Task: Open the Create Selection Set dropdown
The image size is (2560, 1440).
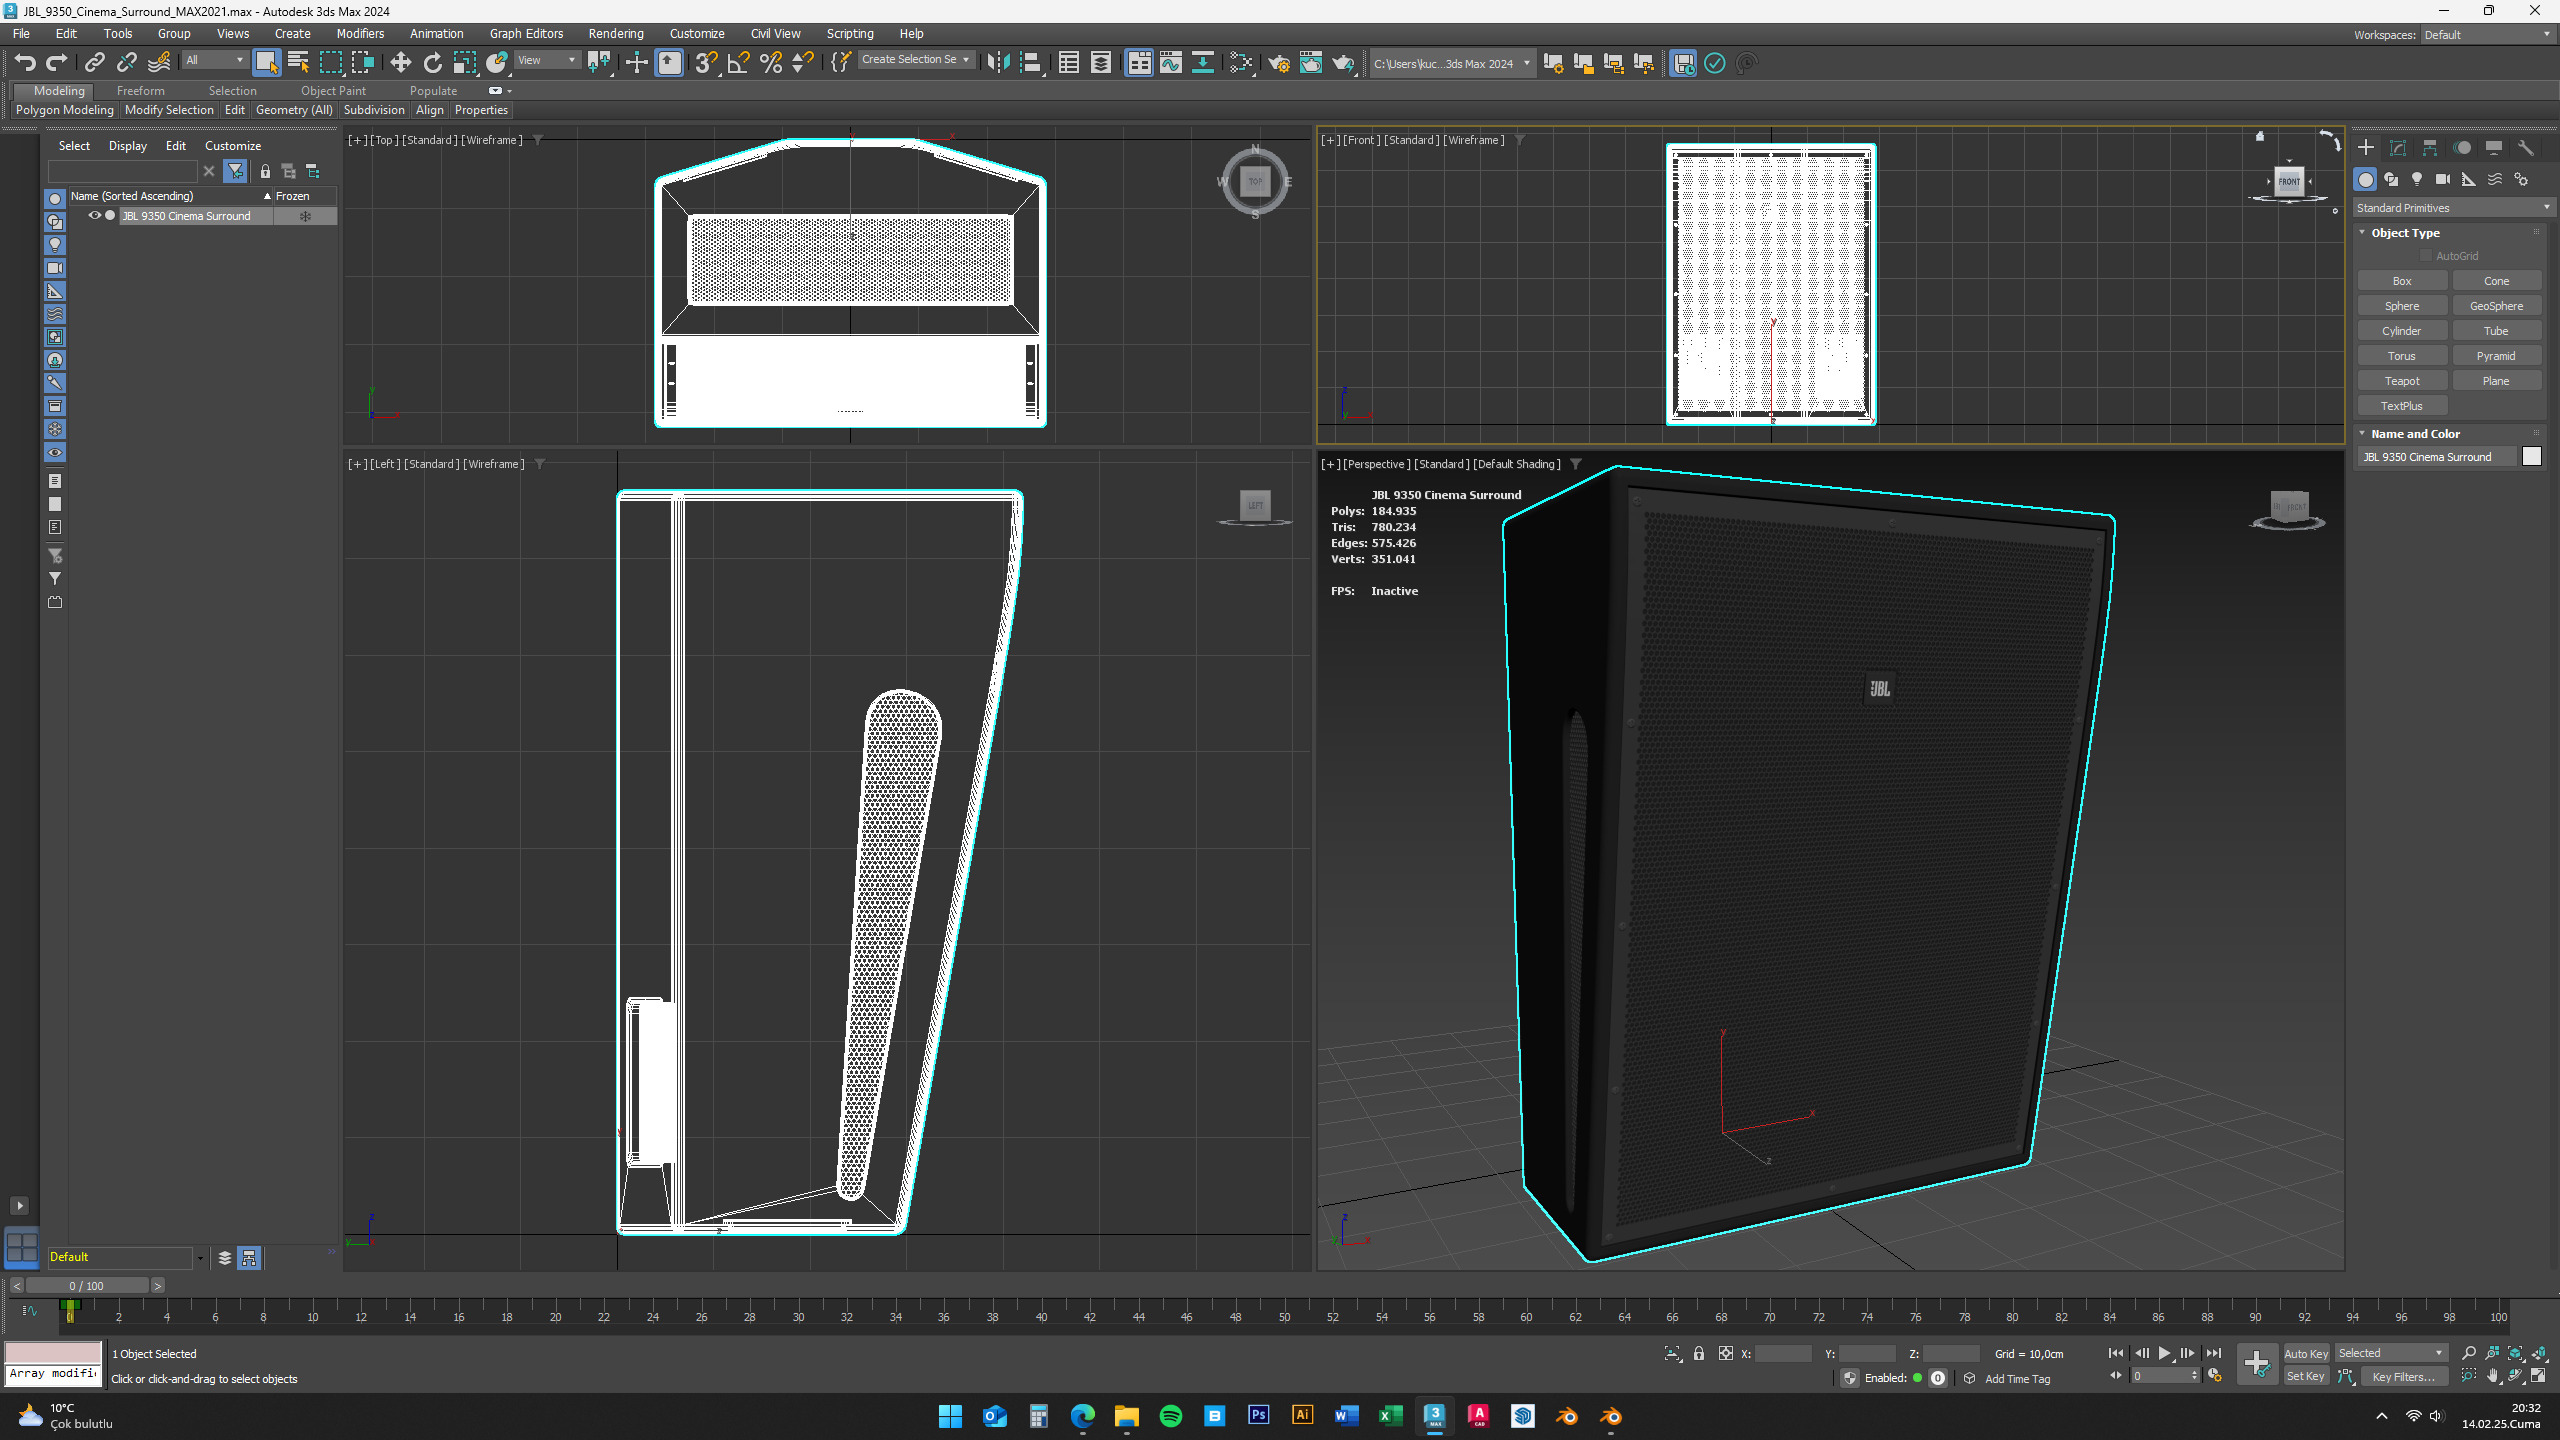Action: click(x=916, y=60)
